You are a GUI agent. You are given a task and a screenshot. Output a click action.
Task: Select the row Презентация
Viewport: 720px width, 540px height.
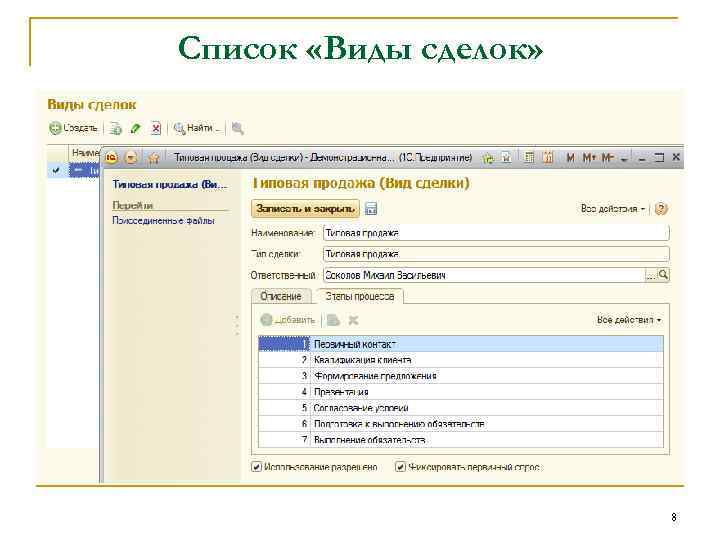pyautogui.click(x=461, y=392)
